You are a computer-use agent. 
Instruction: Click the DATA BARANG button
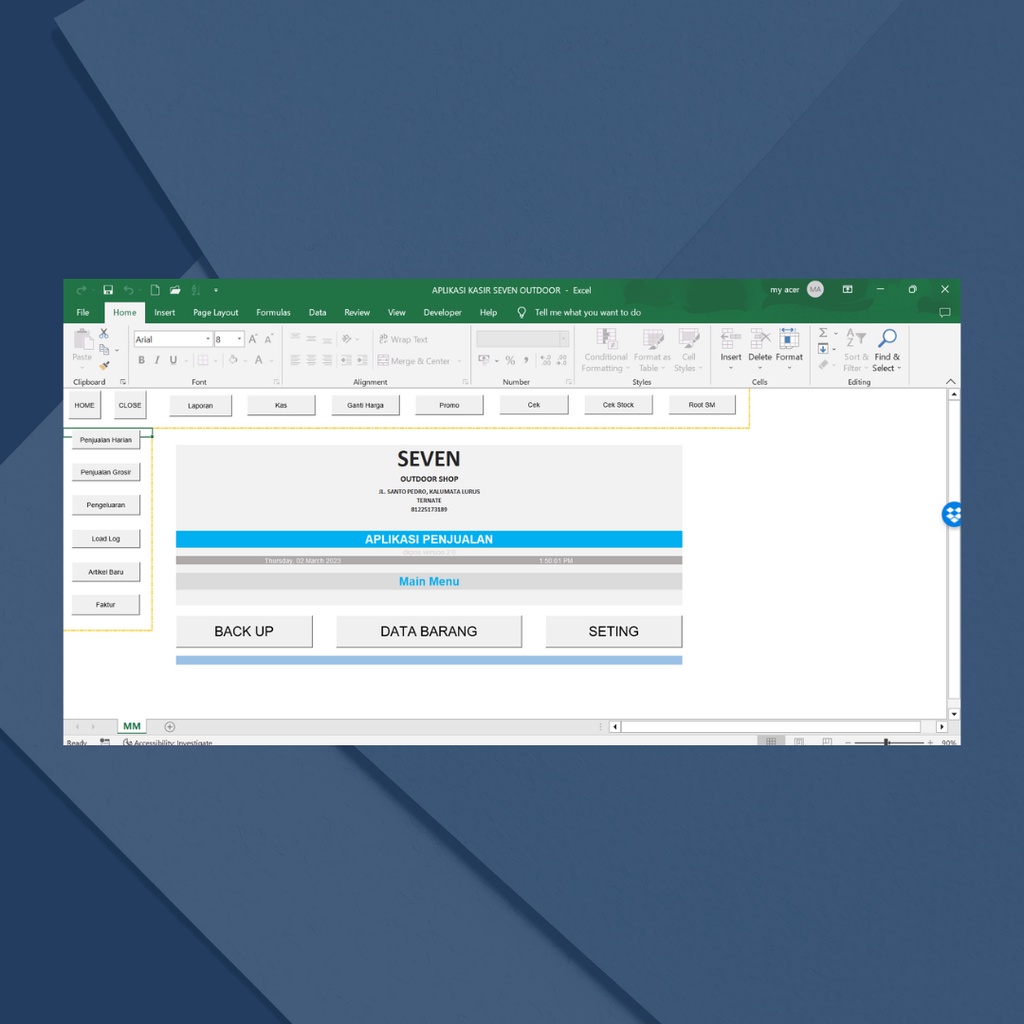[x=429, y=632]
